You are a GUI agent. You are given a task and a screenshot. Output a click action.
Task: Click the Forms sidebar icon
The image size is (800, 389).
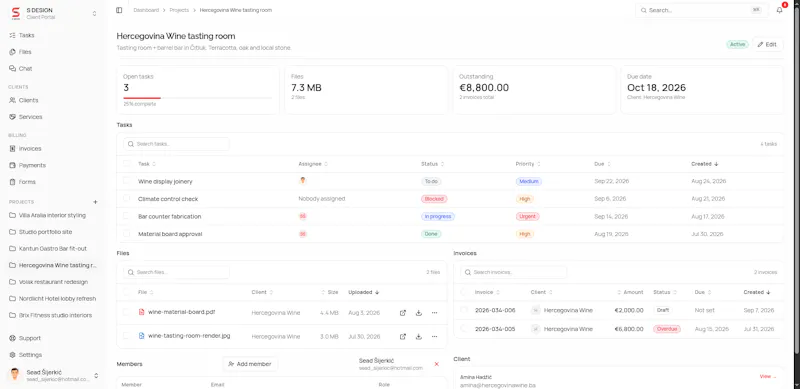(x=12, y=182)
